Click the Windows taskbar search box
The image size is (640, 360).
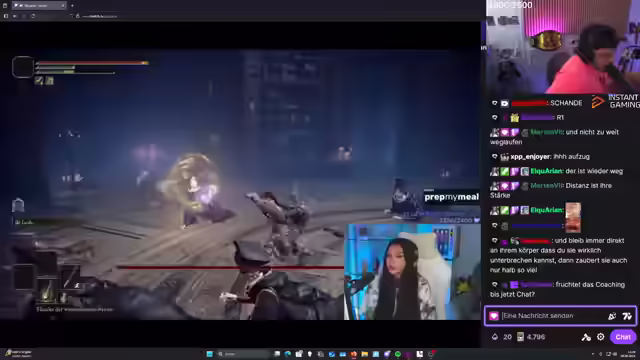243,354
